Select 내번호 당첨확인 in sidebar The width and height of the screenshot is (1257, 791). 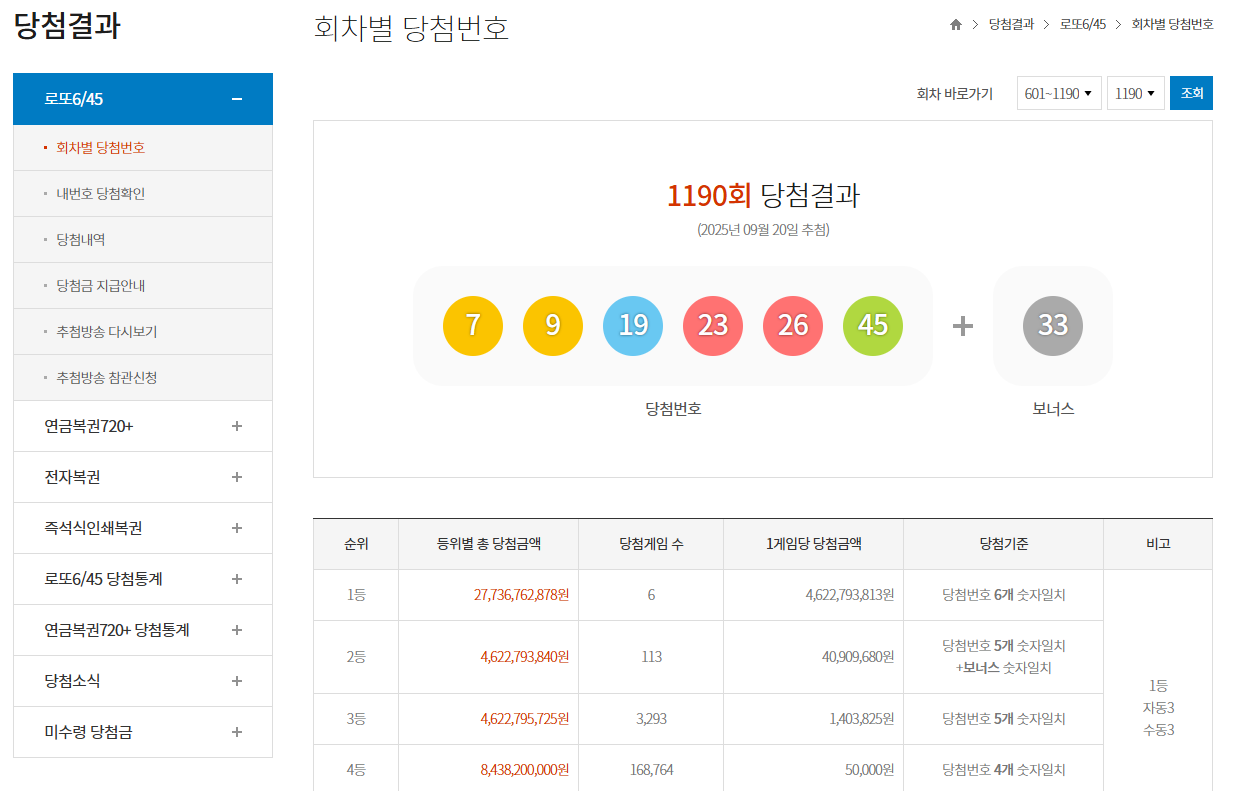(x=100, y=194)
